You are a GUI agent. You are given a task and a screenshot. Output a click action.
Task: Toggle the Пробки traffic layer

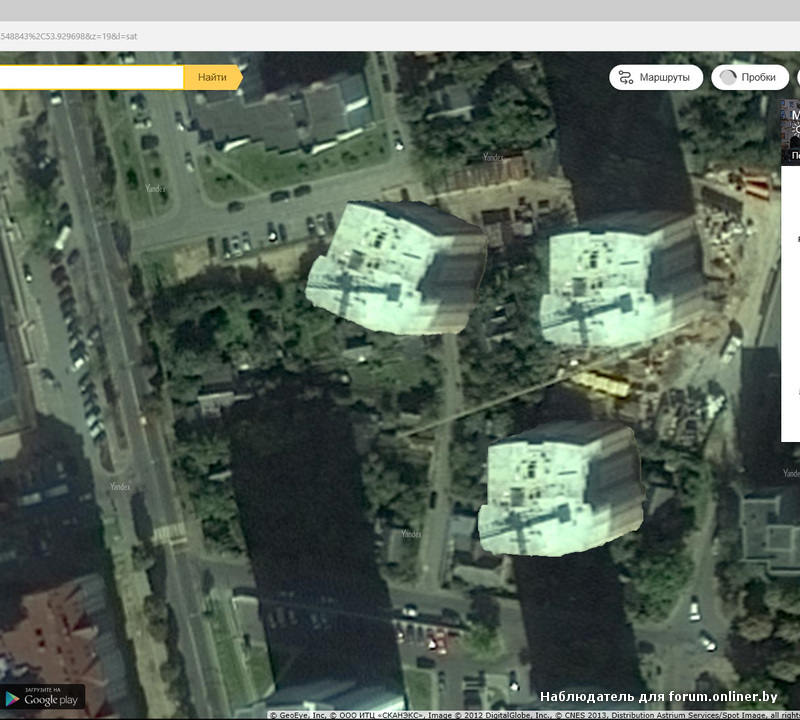(749, 78)
